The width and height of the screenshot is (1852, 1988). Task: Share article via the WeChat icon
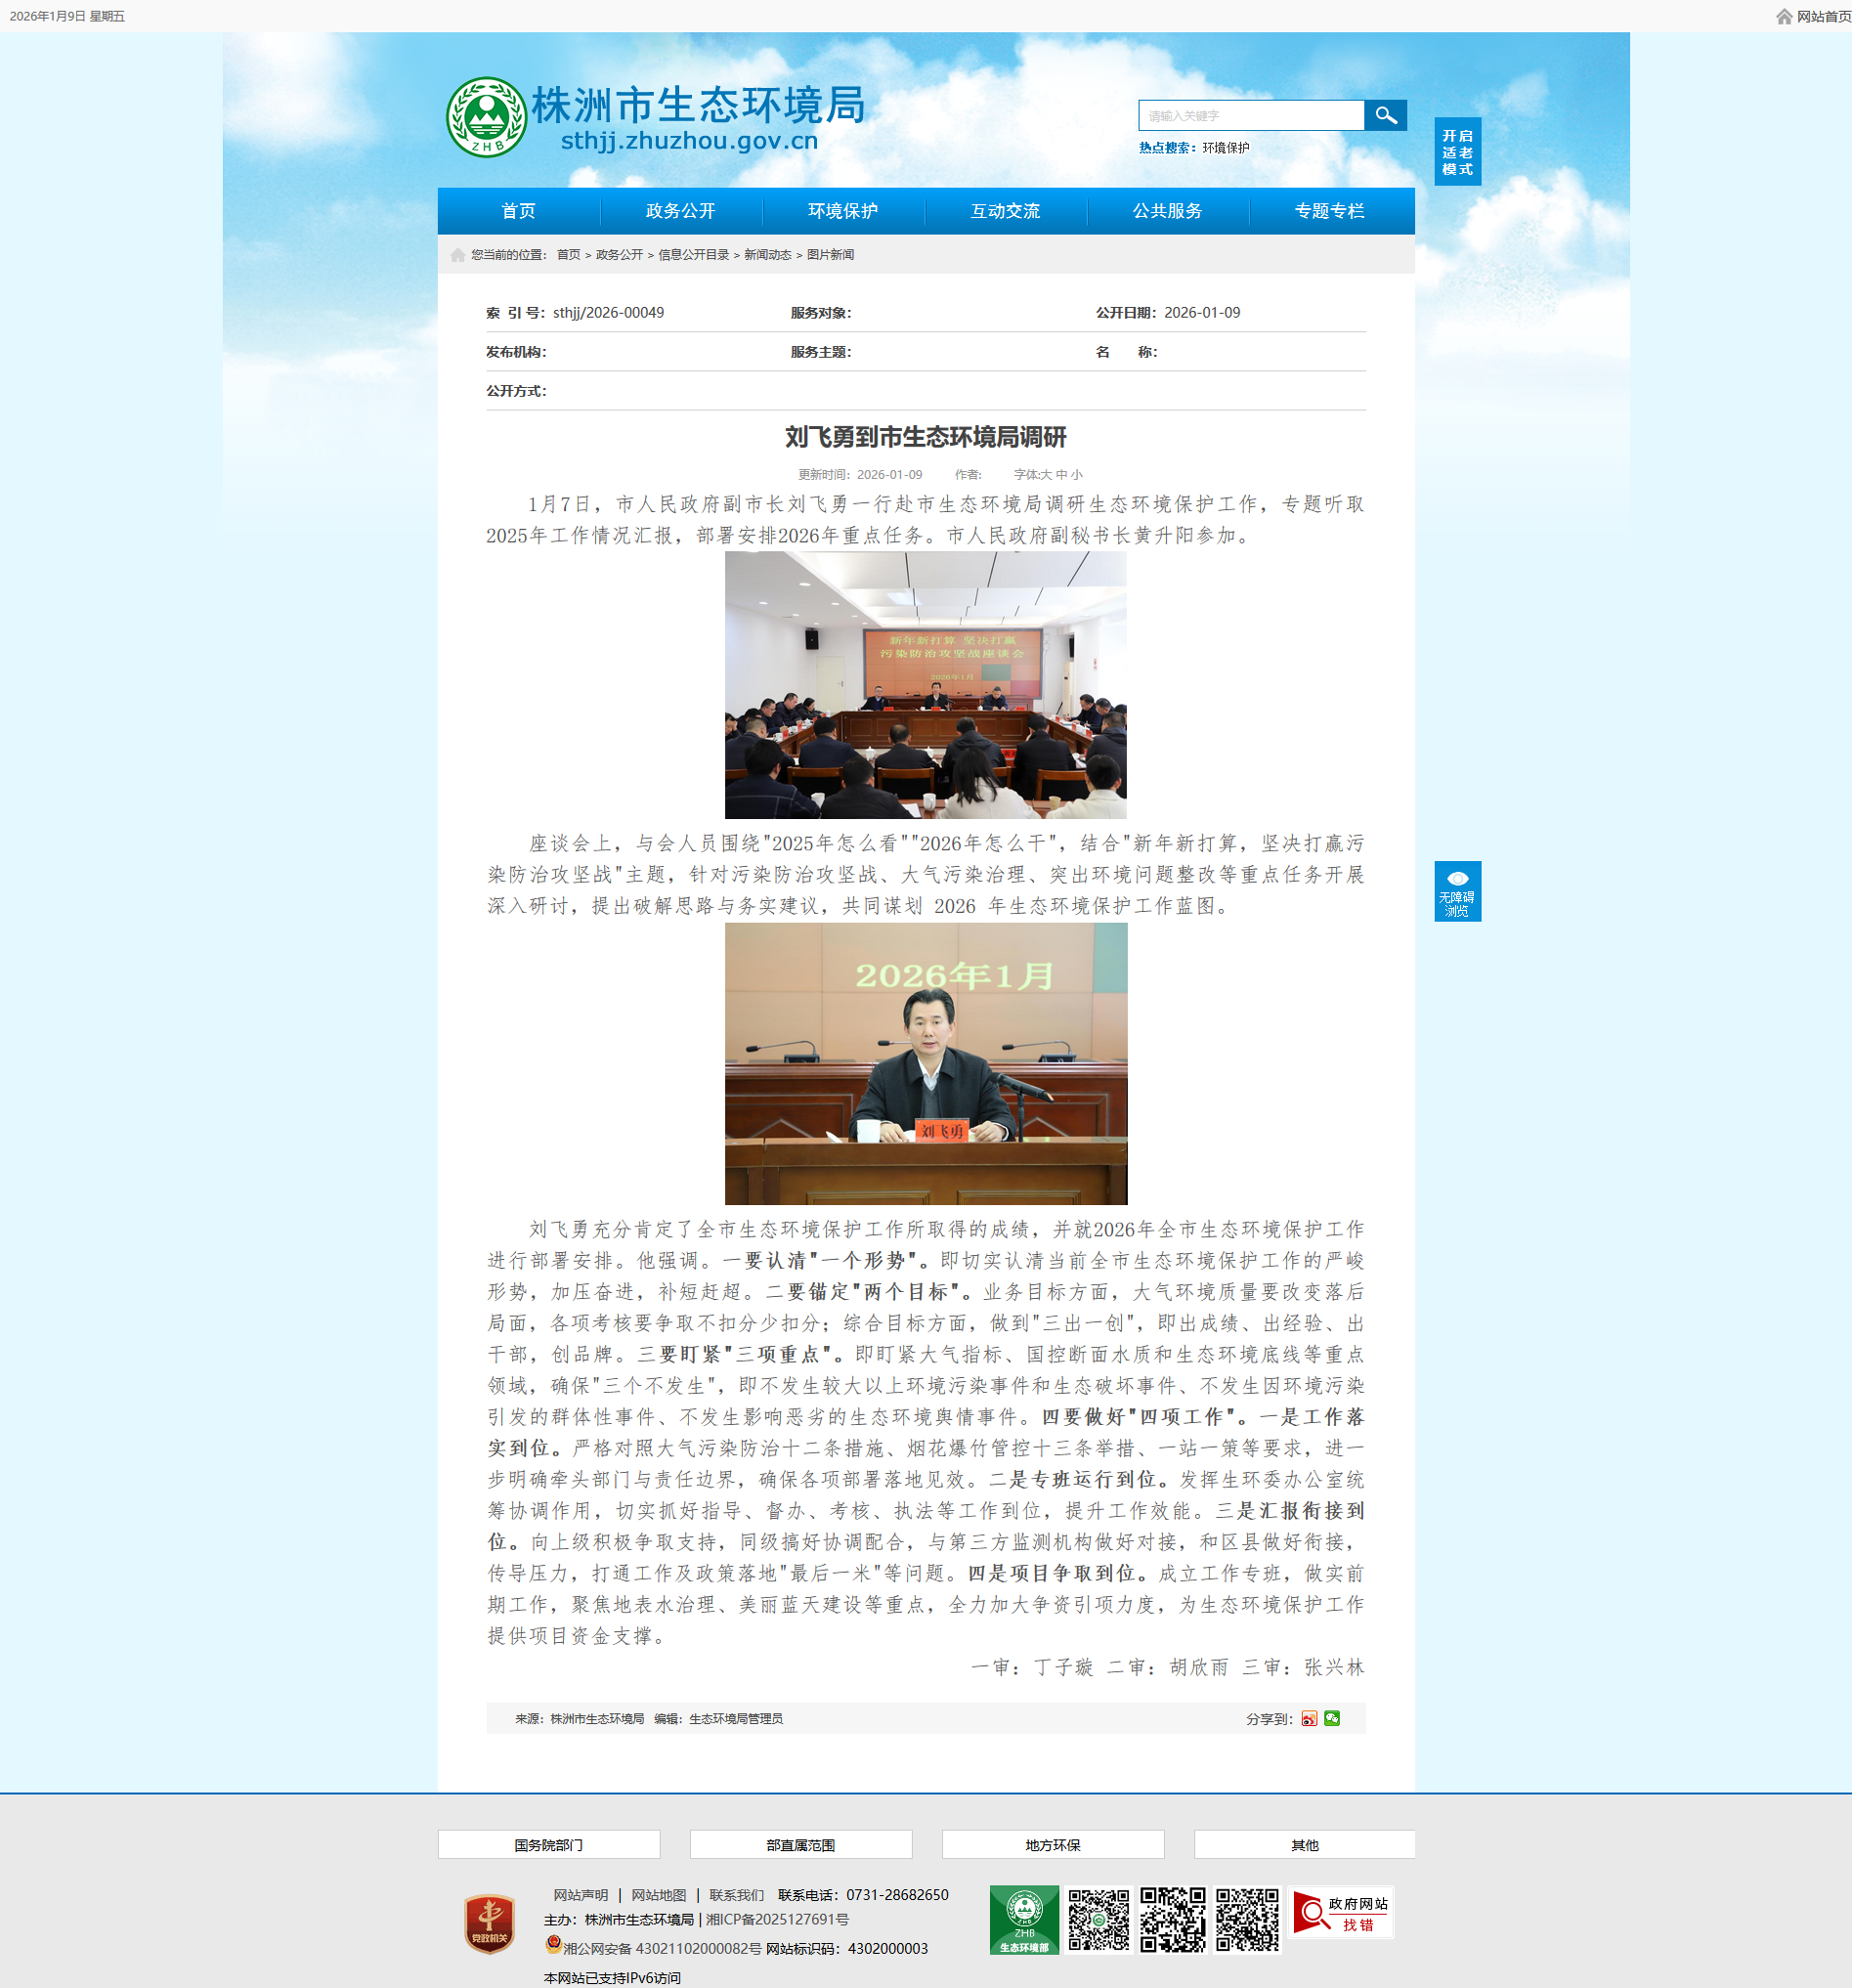click(1332, 1718)
